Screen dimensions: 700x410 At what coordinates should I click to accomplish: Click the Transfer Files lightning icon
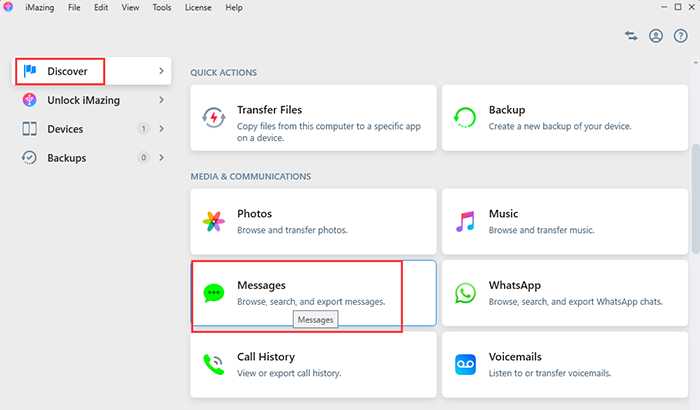coord(214,118)
